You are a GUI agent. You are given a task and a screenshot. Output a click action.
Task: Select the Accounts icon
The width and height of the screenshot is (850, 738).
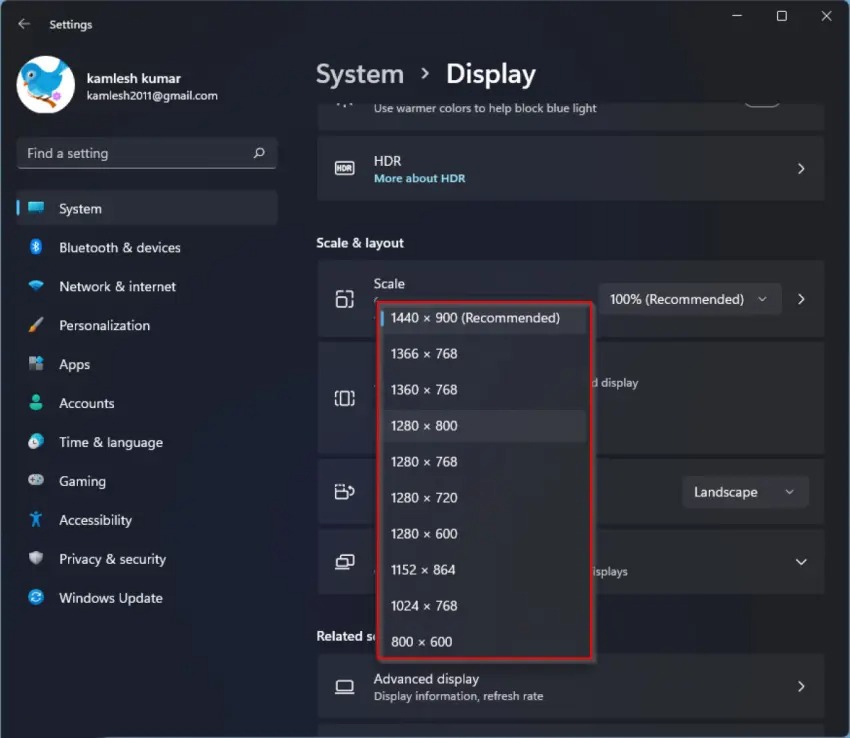click(36, 403)
